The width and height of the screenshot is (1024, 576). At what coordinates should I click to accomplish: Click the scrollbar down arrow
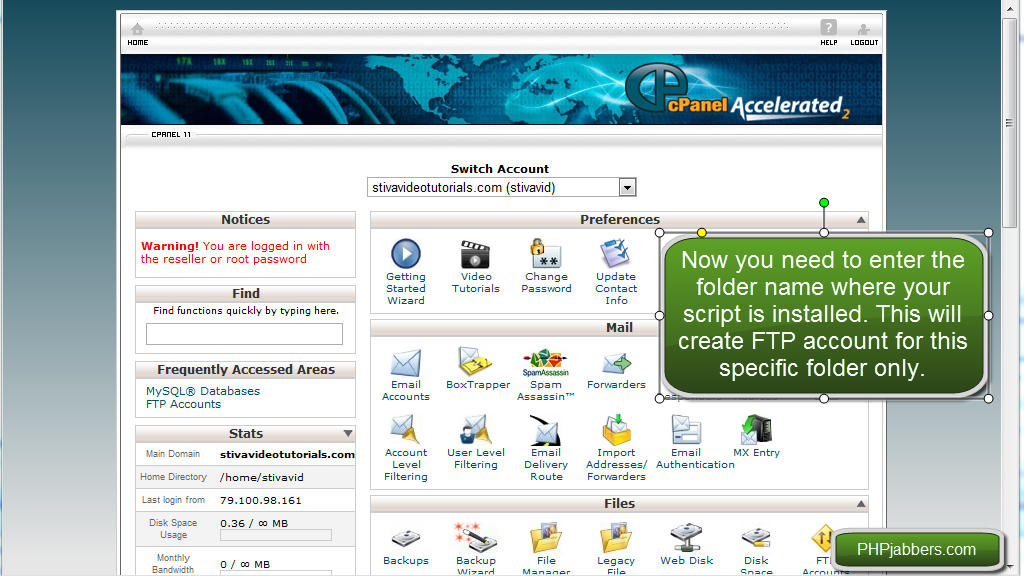[x=1010, y=567]
